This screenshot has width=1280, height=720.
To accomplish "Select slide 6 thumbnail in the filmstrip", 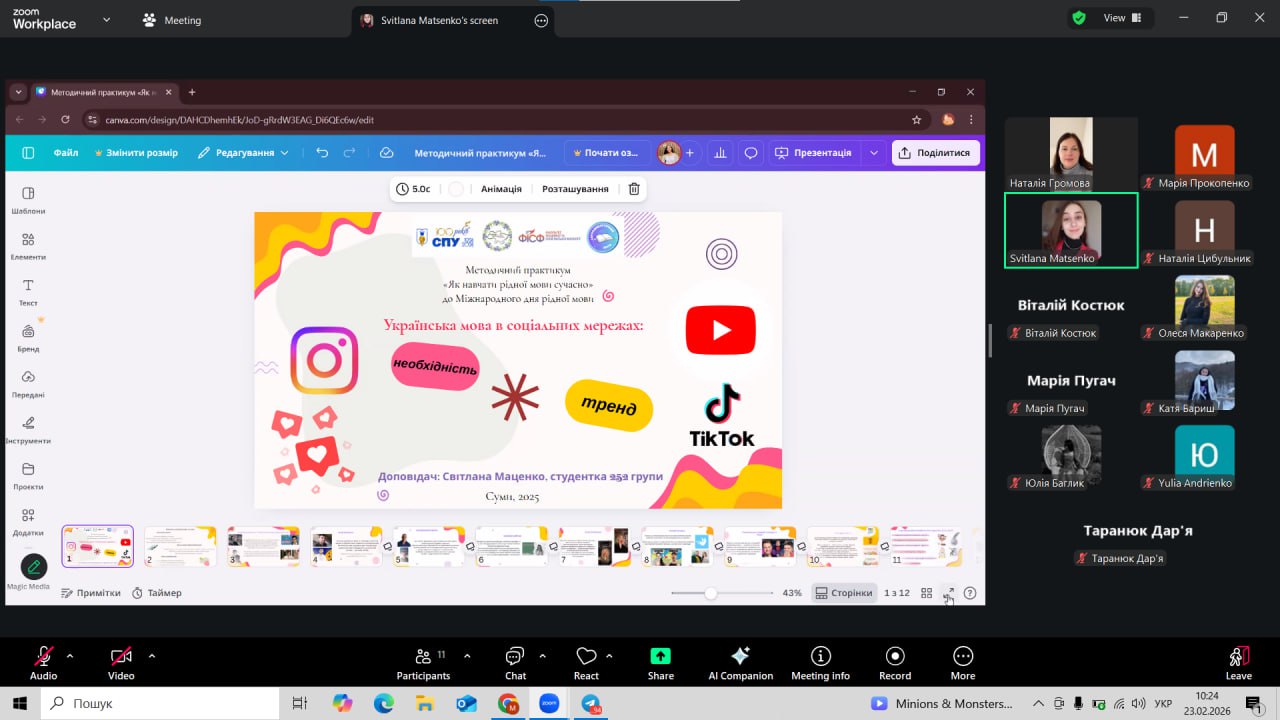I will (x=512, y=546).
